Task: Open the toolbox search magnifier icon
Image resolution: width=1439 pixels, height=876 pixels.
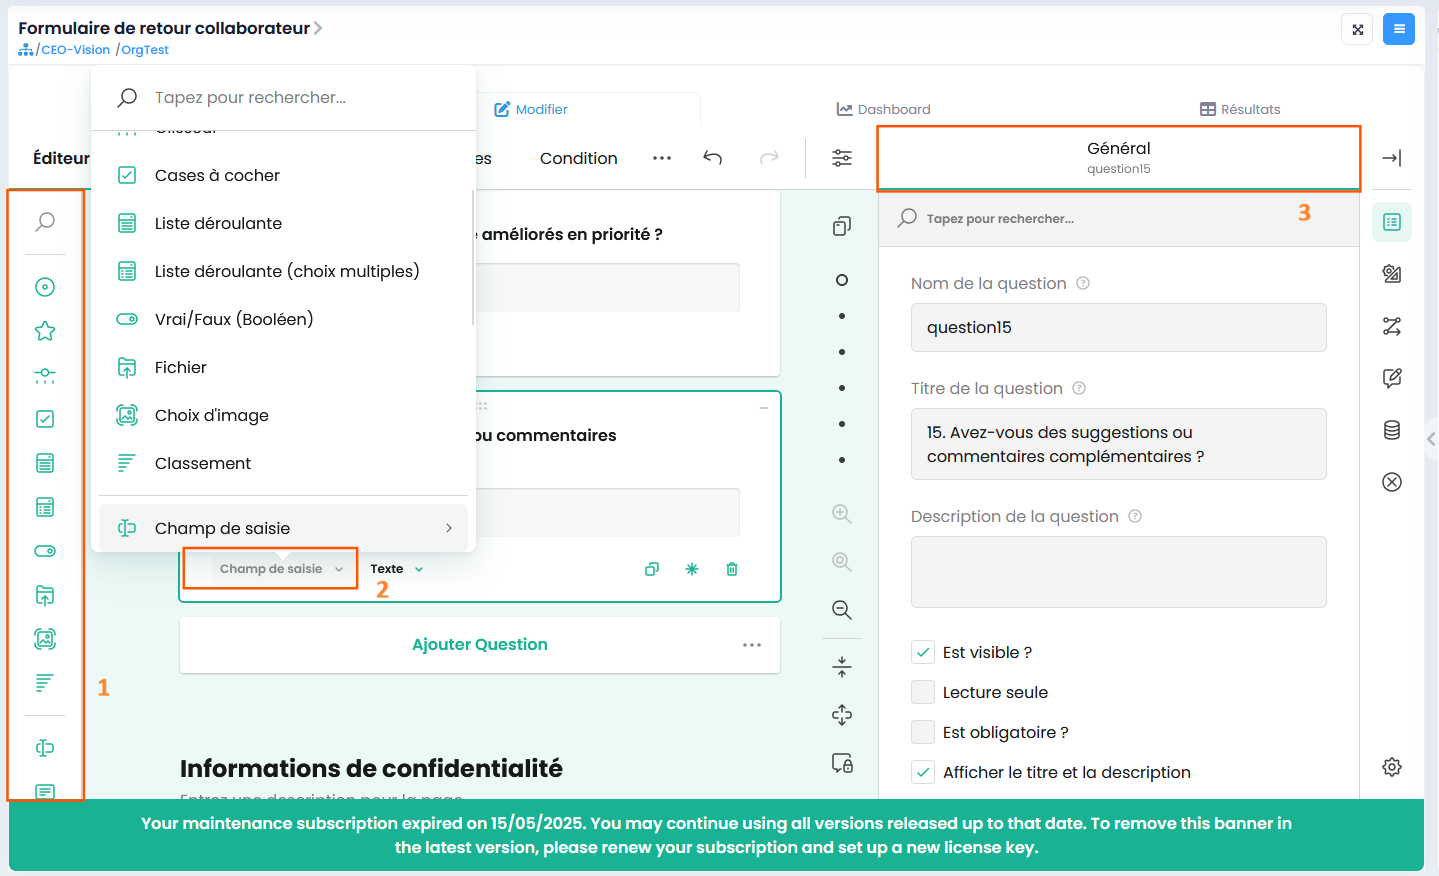Action: pyautogui.click(x=45, y=222)
